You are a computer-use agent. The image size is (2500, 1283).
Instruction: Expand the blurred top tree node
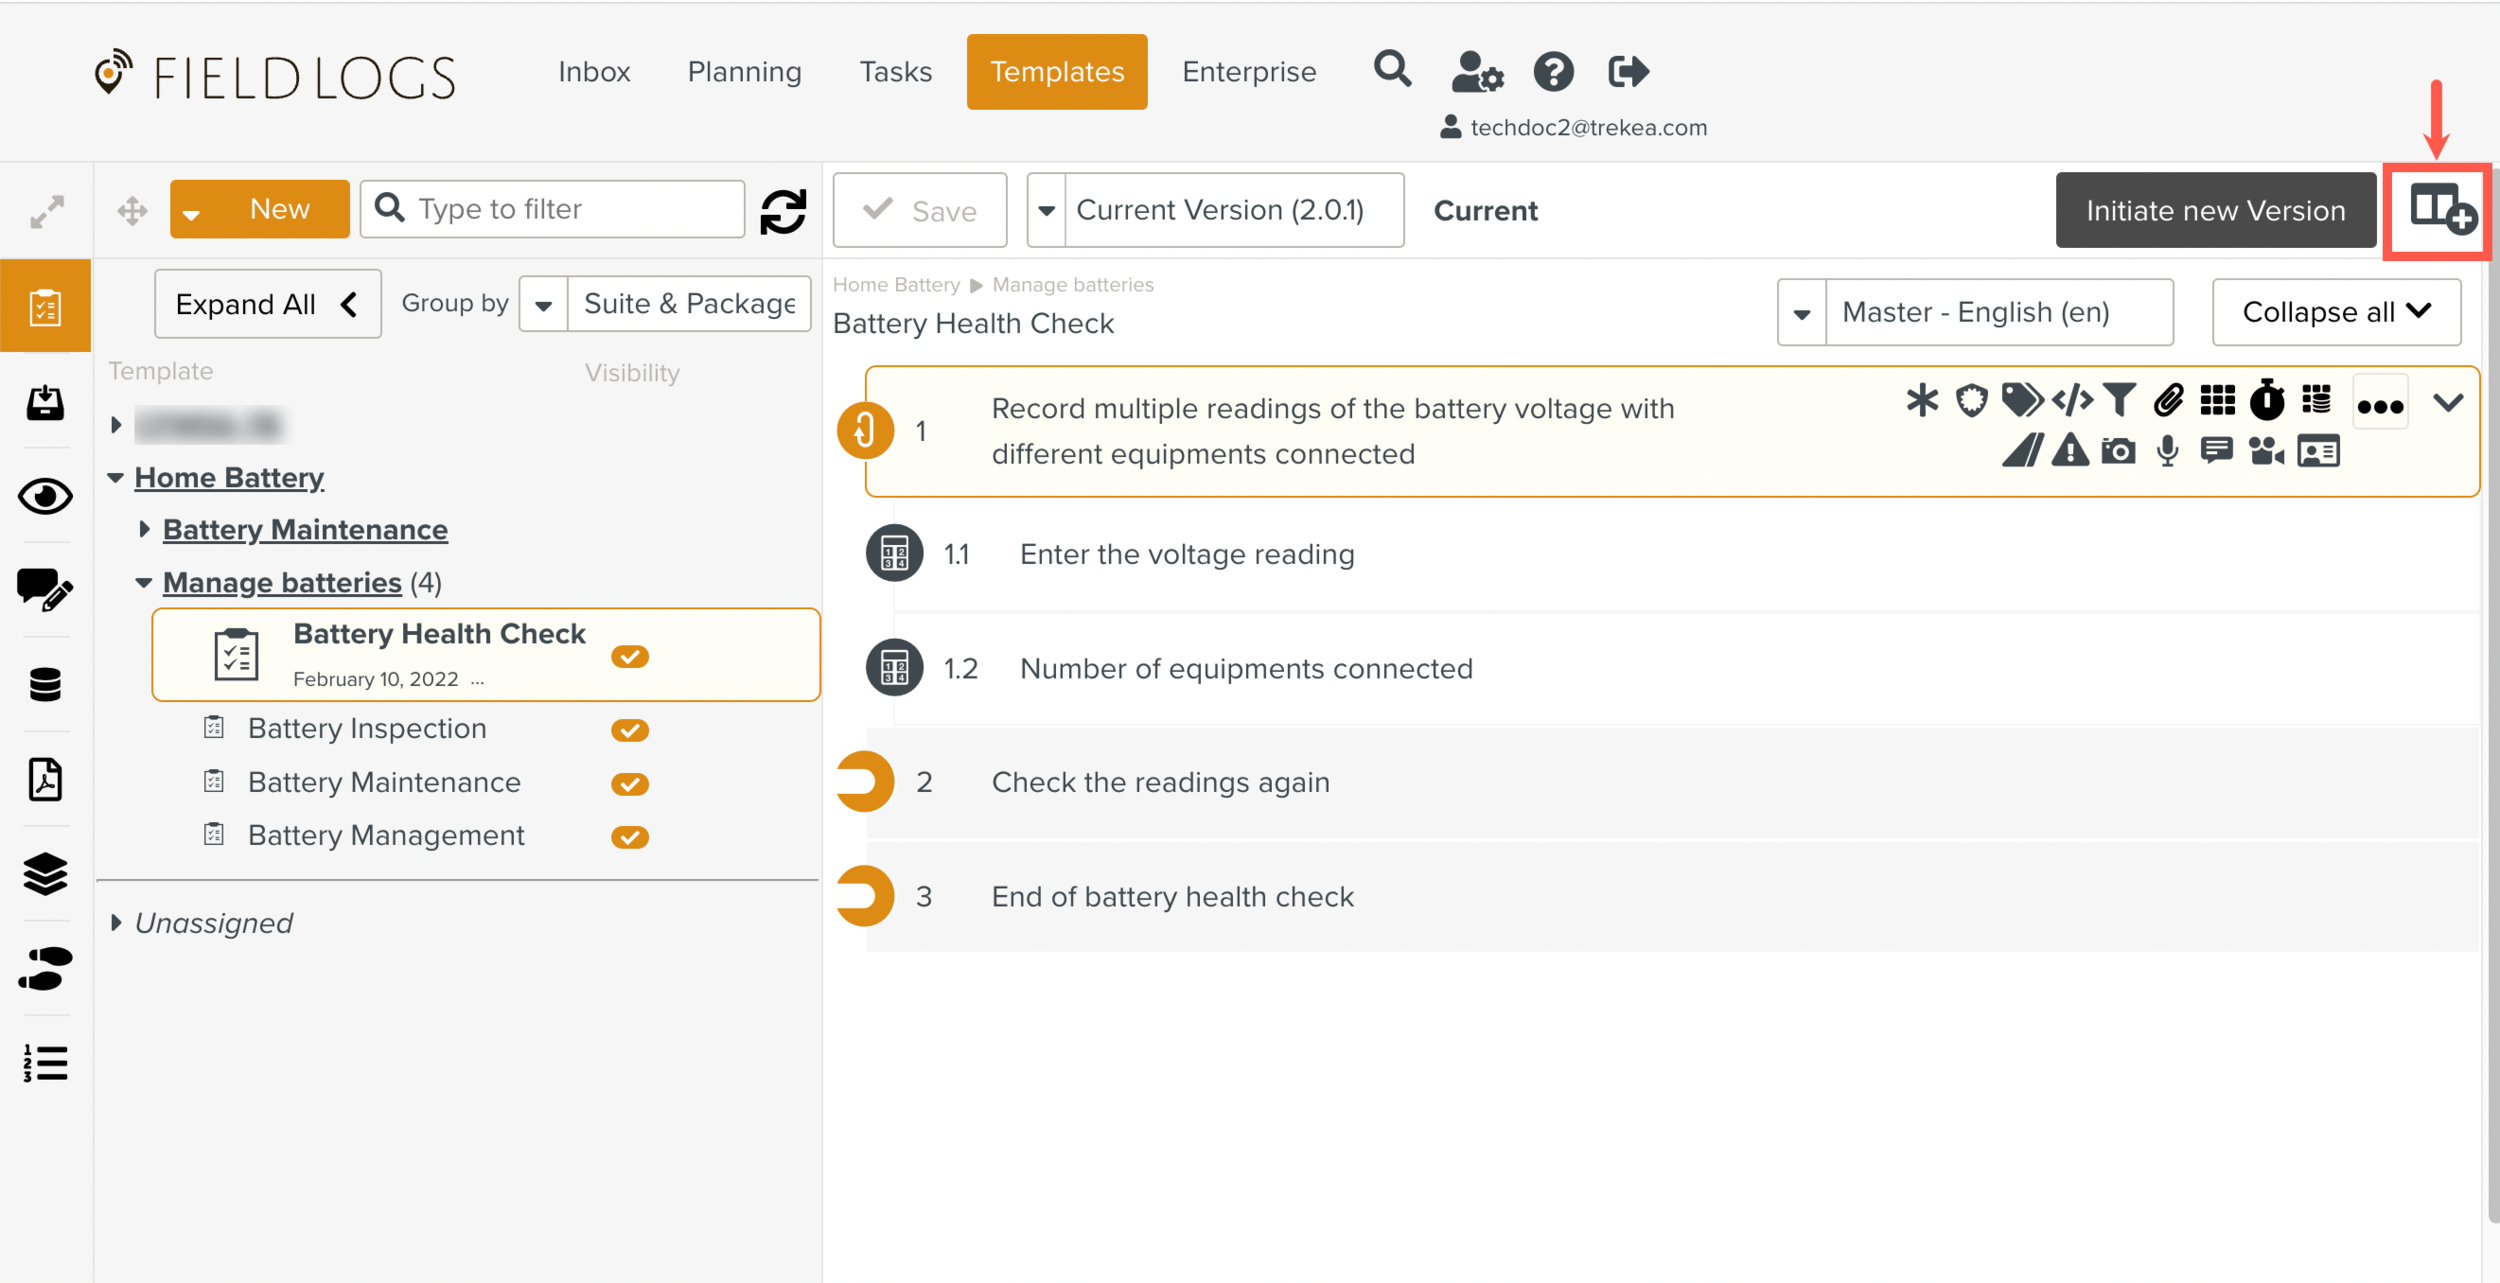[x=116, y=425]
